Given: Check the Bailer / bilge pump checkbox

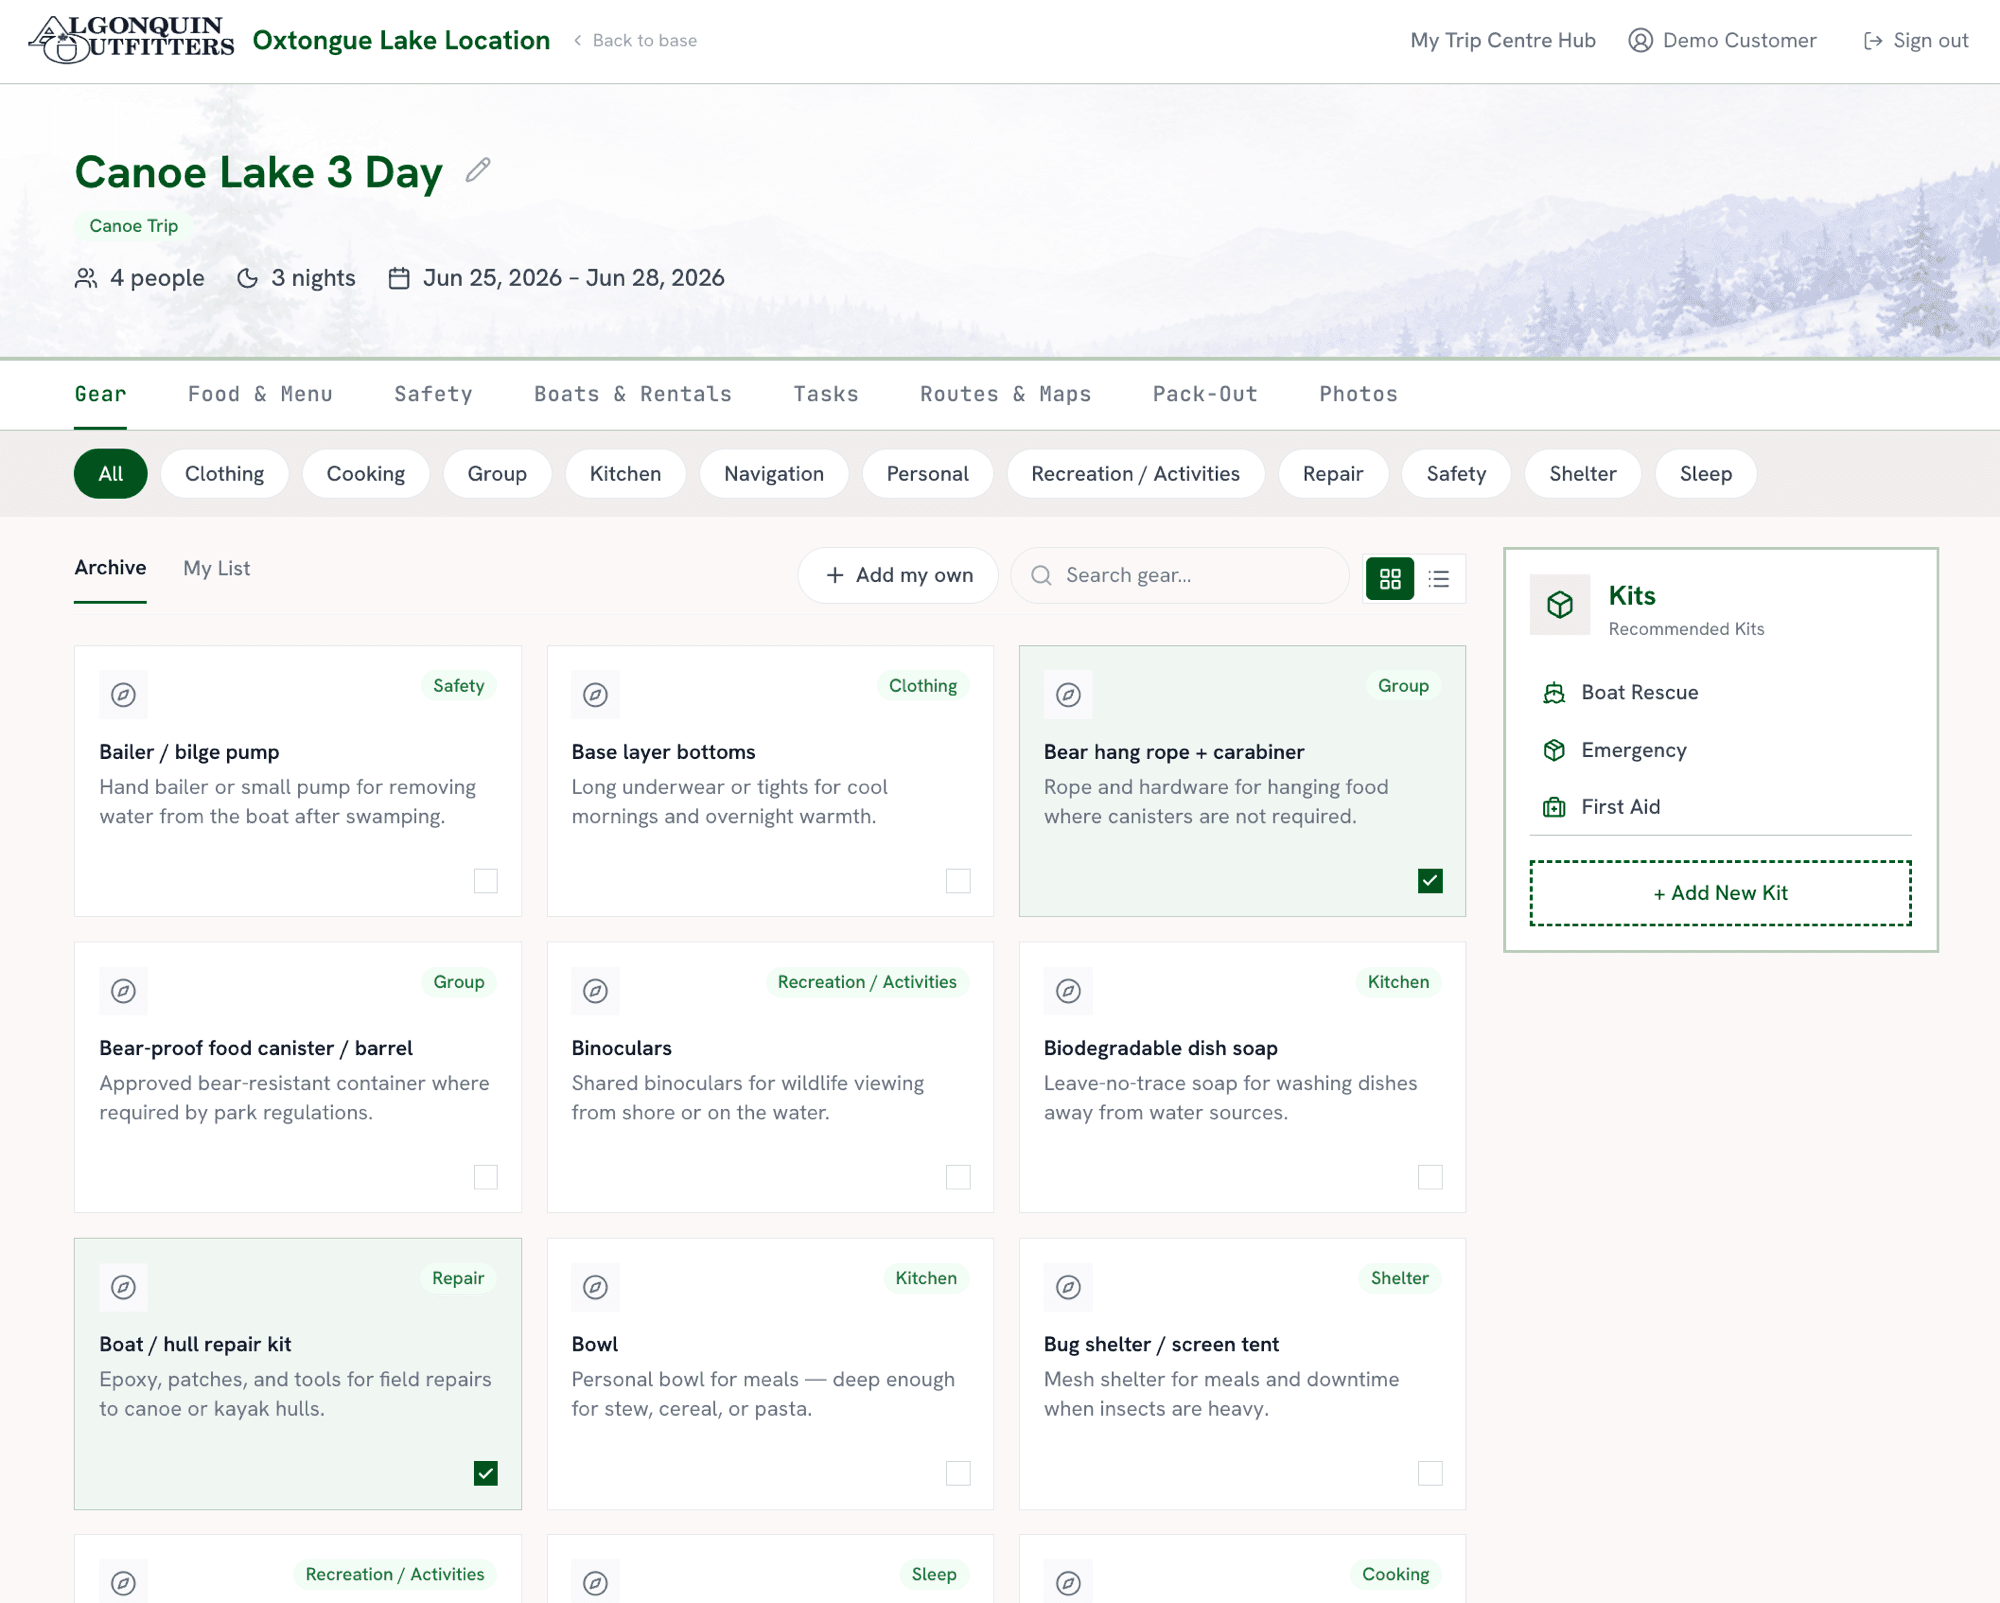Looking at the screenshot, I should [x=486, y=881].
